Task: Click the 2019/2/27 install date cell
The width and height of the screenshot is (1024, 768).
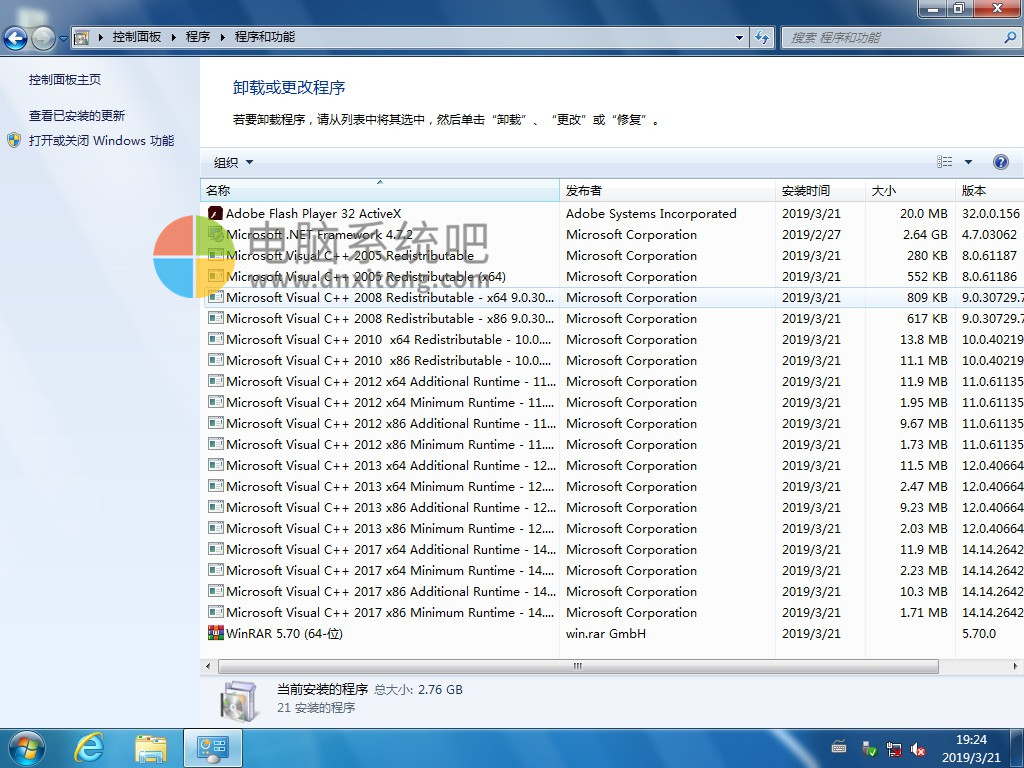Action: pos(811,234)
